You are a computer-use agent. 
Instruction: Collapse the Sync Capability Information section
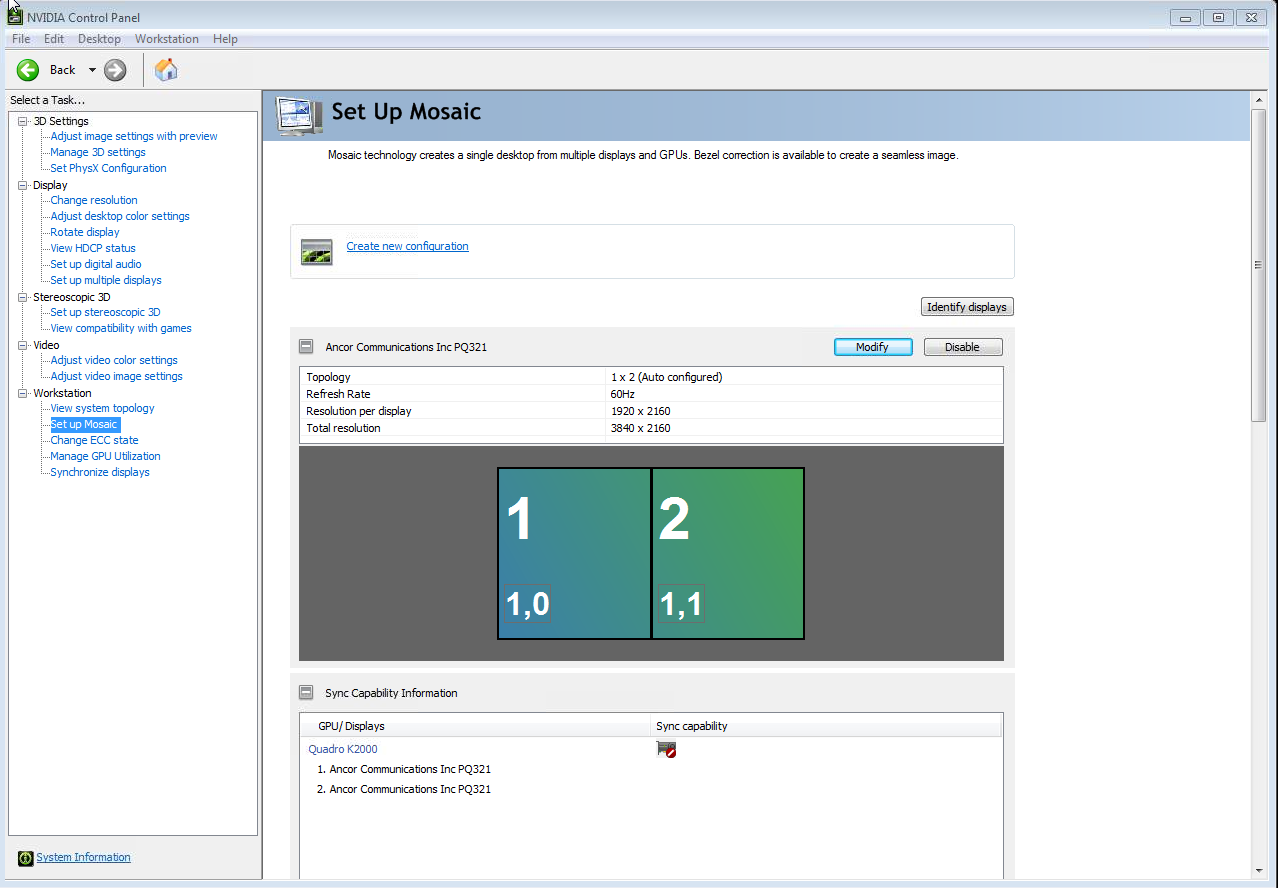click(x=307, y=692)
